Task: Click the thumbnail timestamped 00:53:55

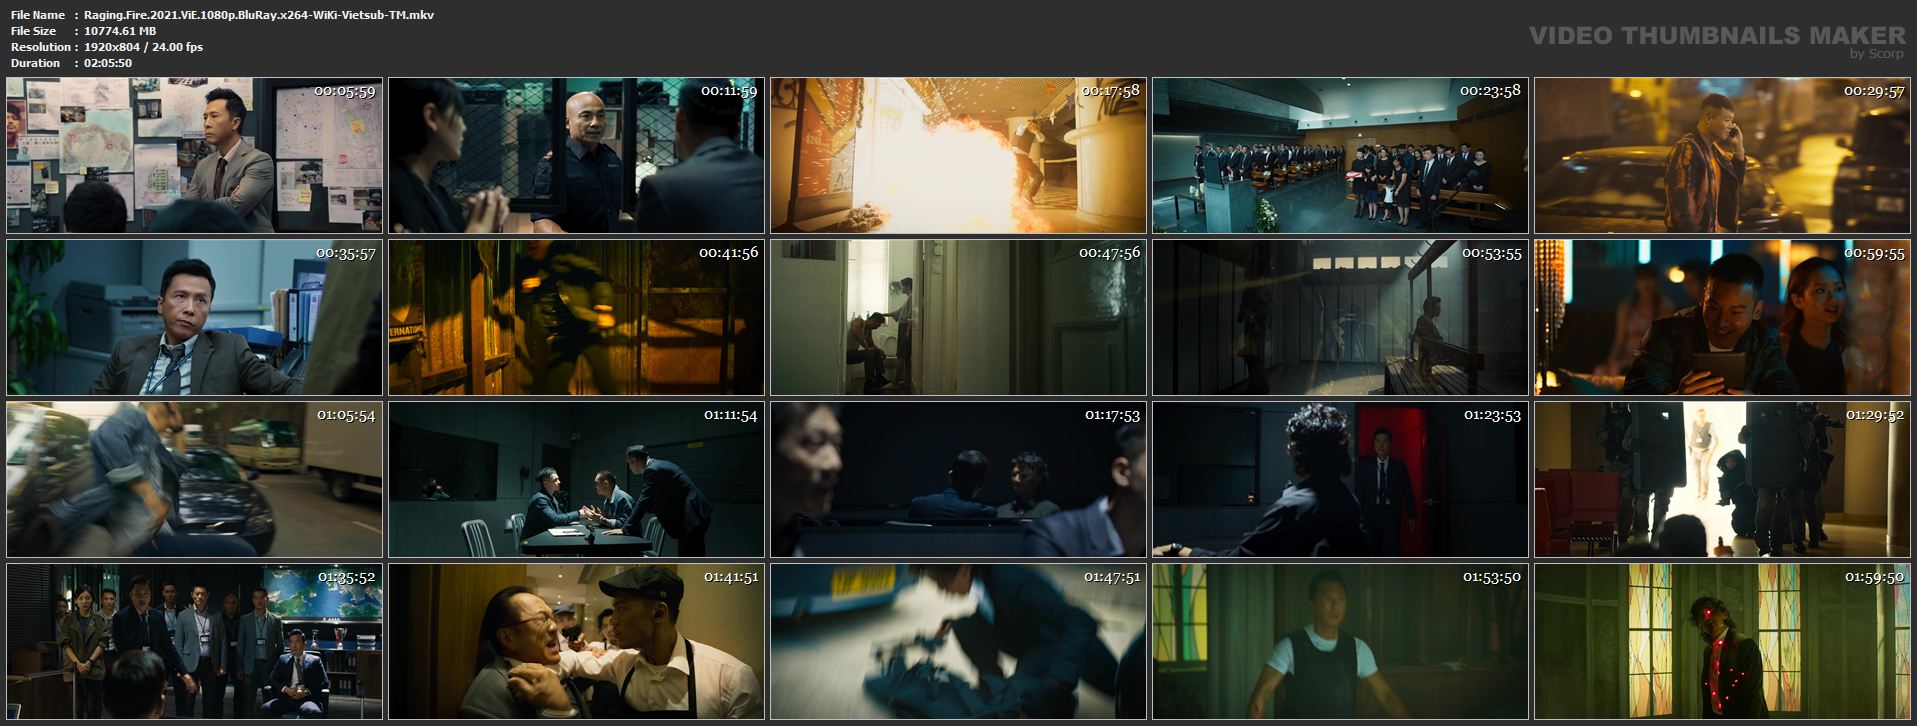Action: [x=1340, y=317]
